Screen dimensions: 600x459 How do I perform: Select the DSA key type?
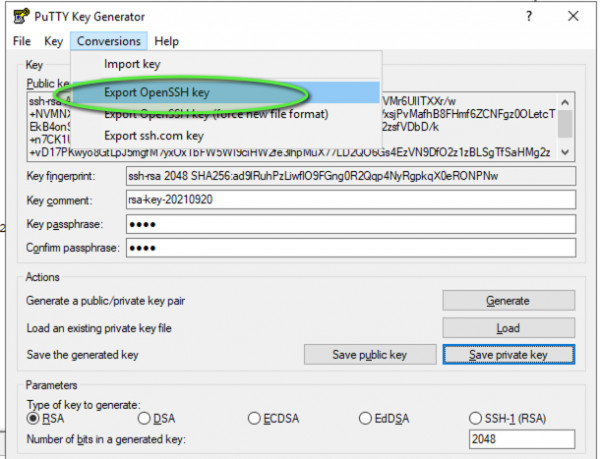click(x=157, y=418)
